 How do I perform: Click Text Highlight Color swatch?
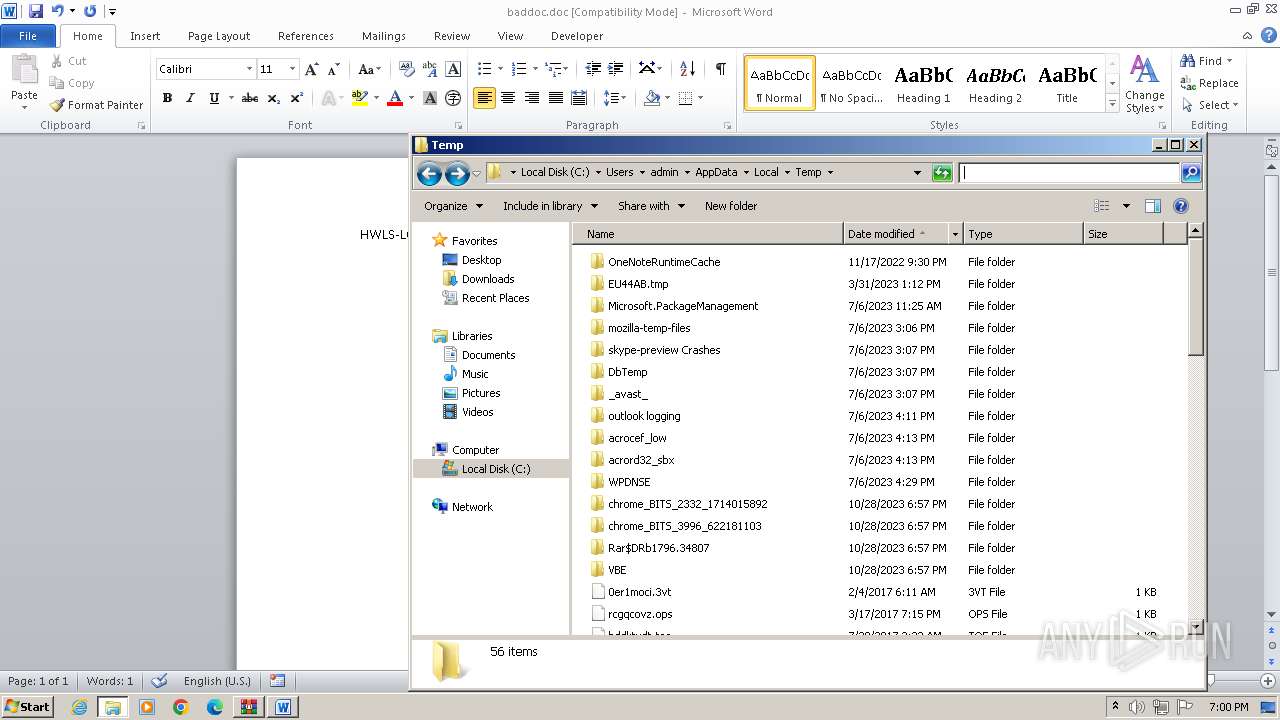pos(360,98)
